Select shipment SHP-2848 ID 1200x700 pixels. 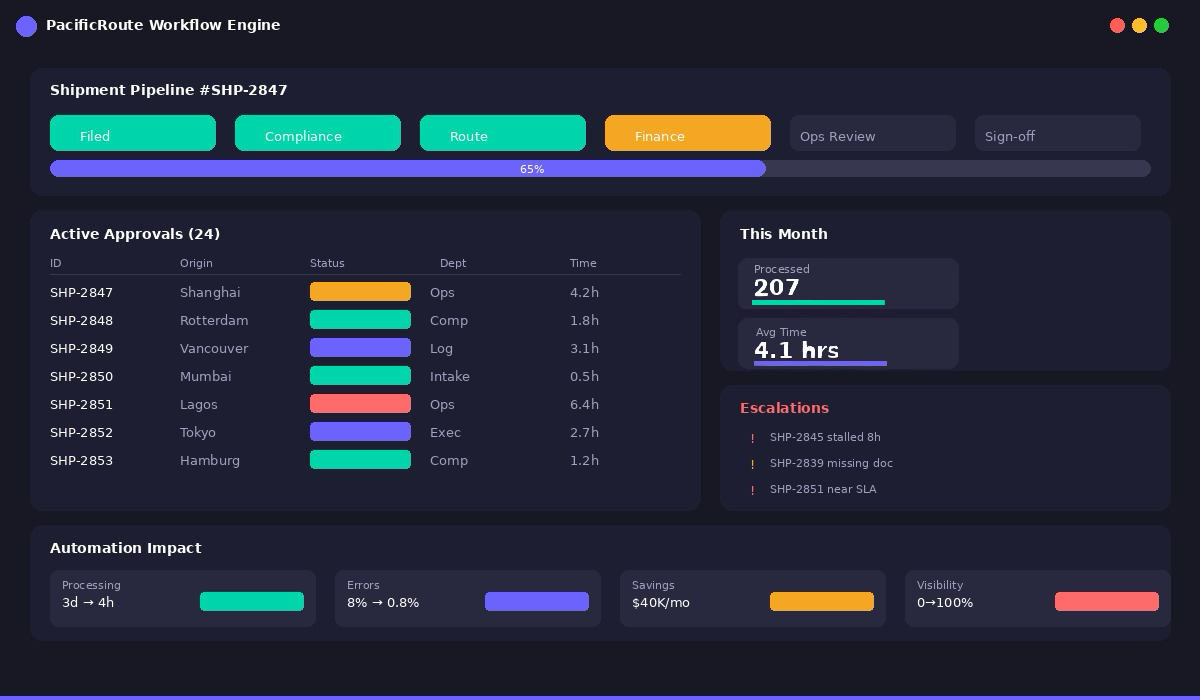tap(81, 321)
